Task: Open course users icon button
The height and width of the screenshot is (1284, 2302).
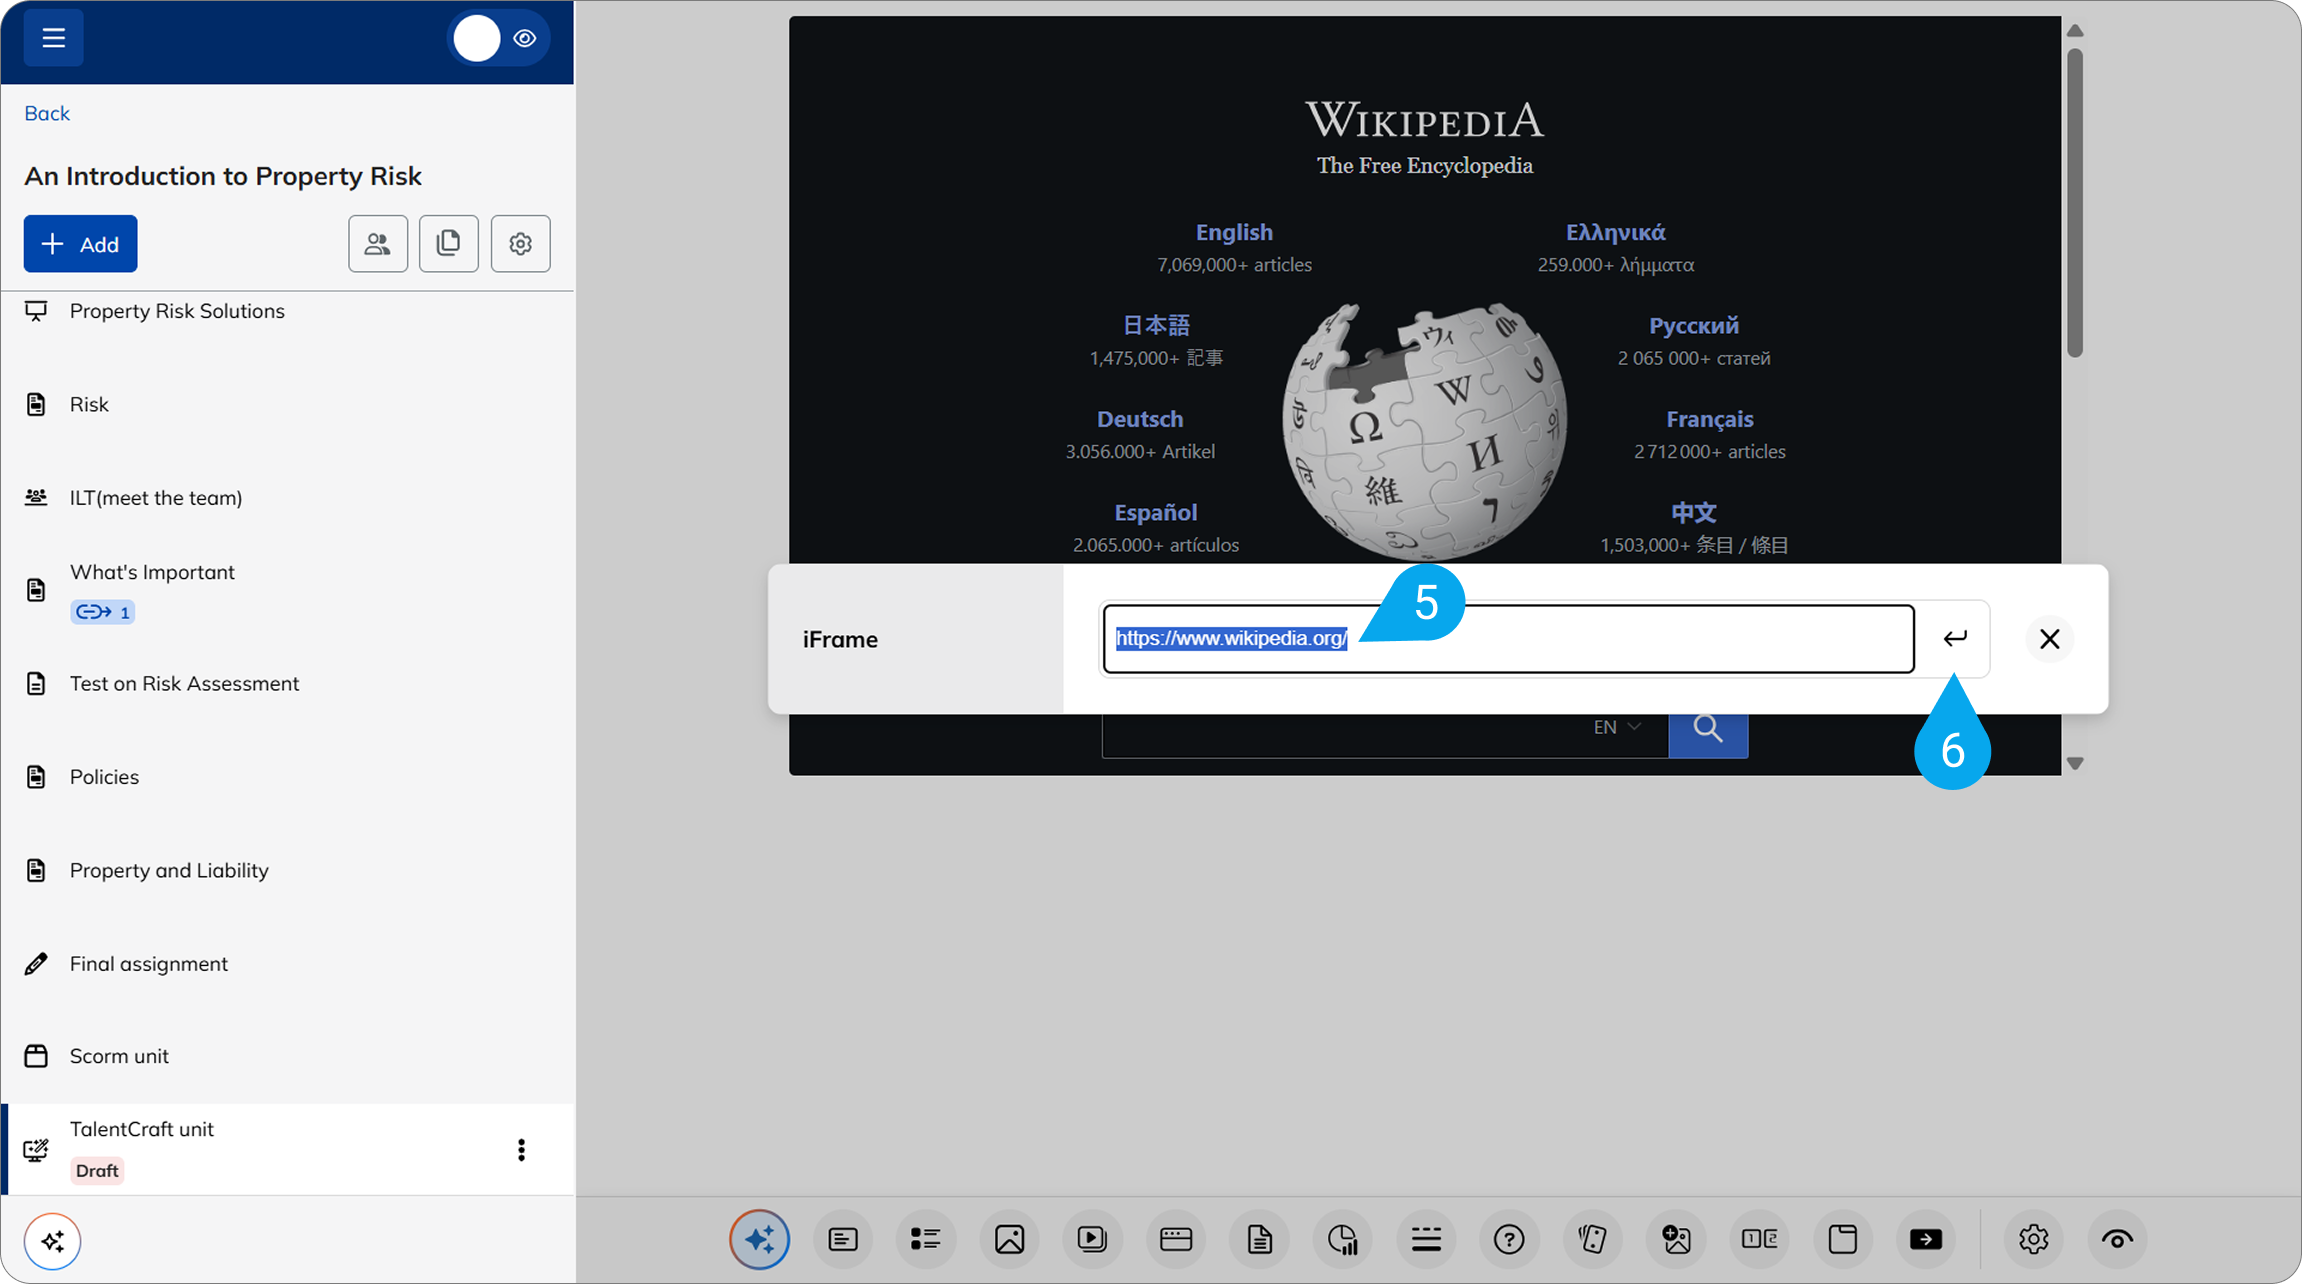Action: pyautogui.click(x=377, y=244)
